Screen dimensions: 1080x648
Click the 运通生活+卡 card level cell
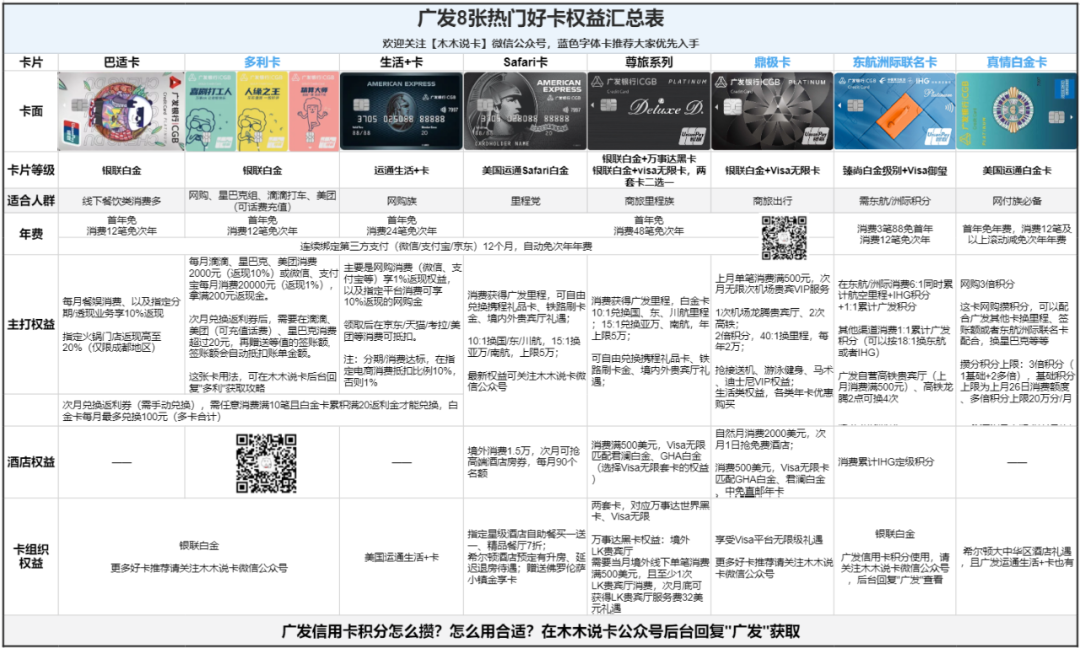402,170
